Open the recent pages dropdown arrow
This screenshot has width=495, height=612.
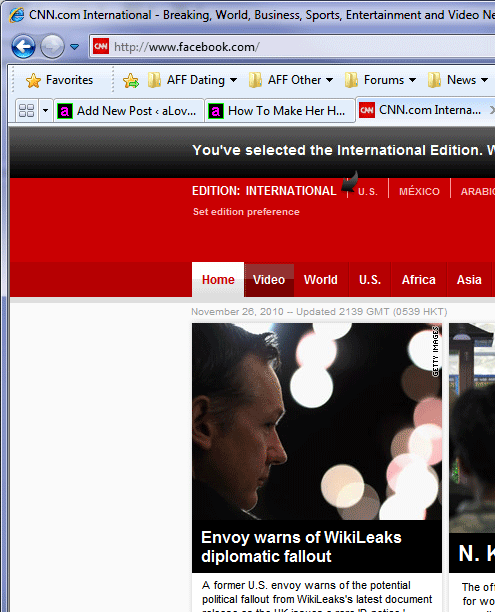click(74, 47)
